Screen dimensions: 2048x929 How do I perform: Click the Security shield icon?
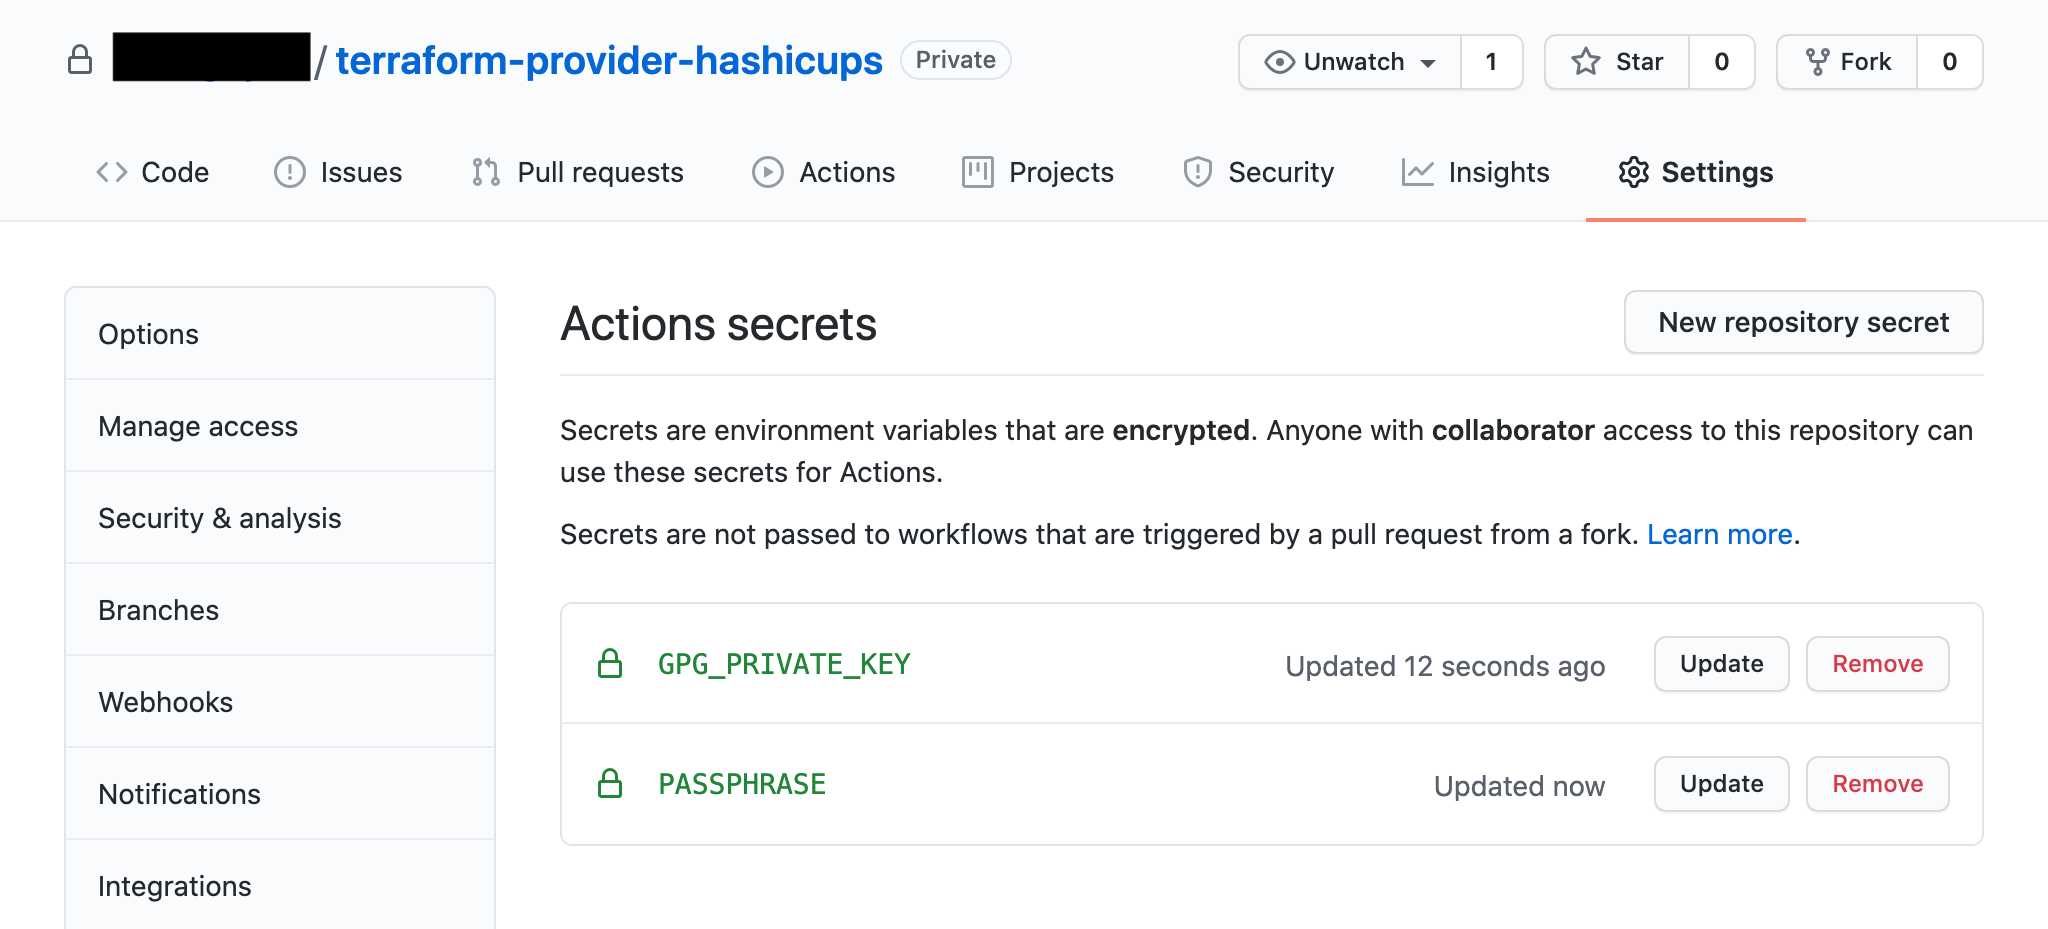[x=1197, y=172]
